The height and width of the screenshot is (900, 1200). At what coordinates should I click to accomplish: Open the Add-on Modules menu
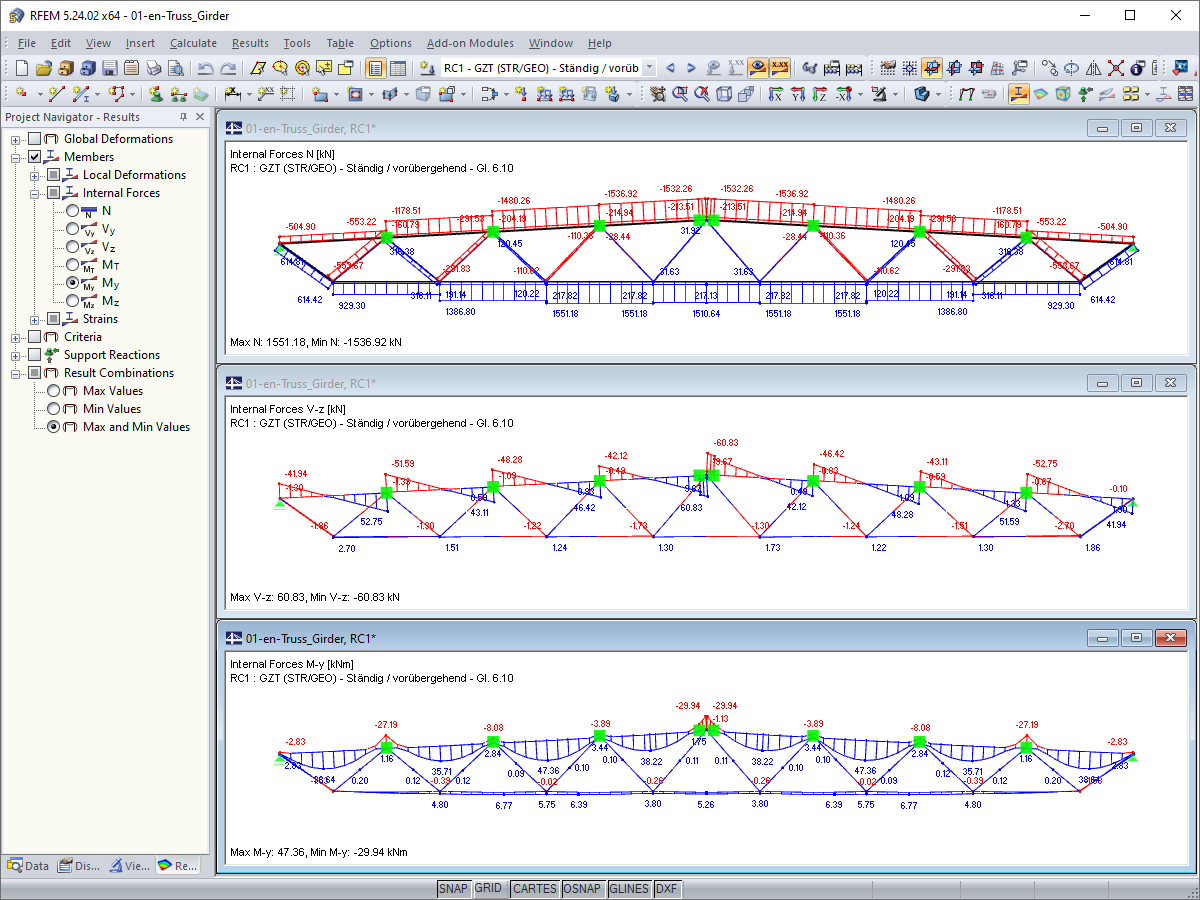coord(470,43)
